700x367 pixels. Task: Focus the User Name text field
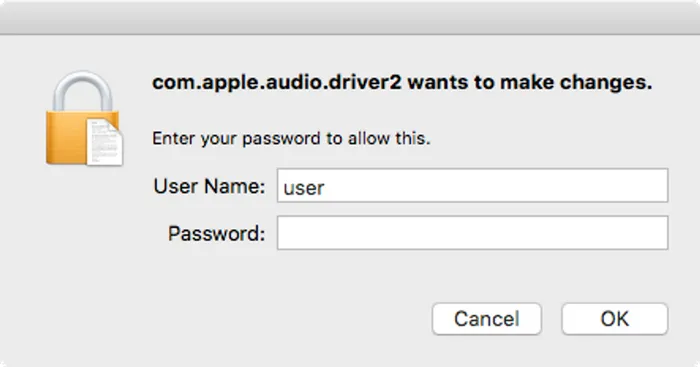click(x=472, y=185)
